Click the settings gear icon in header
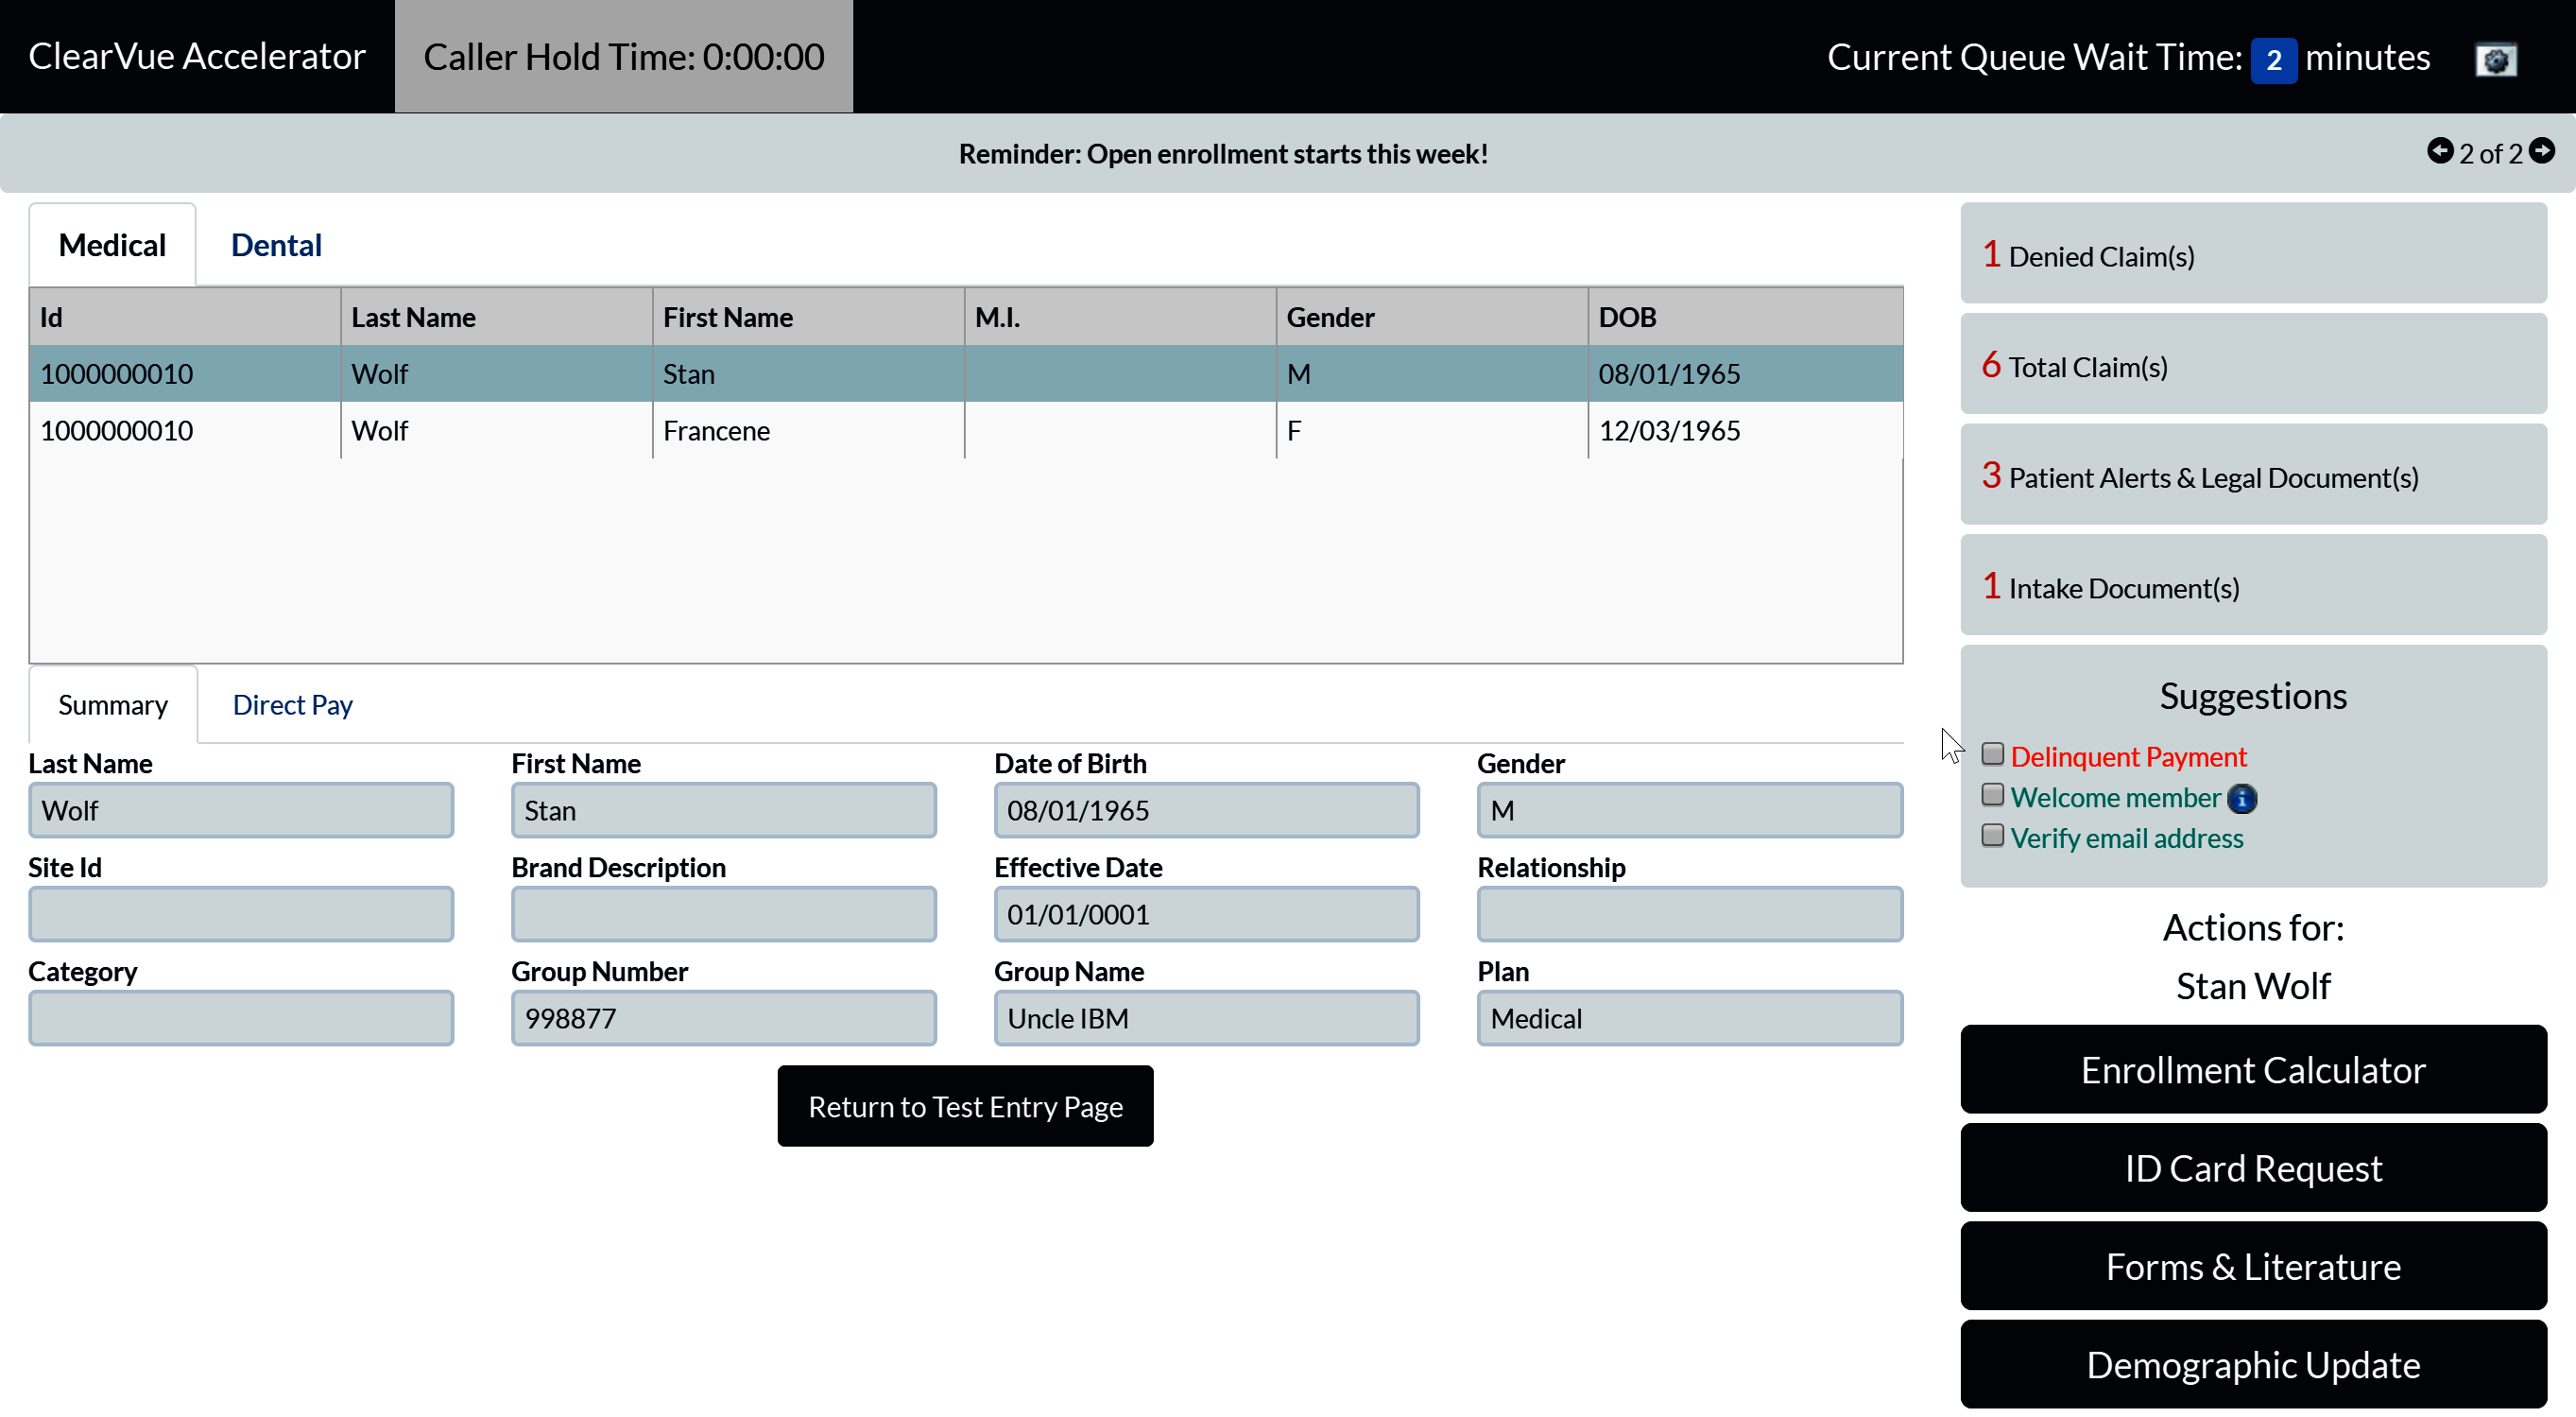 2495,59
